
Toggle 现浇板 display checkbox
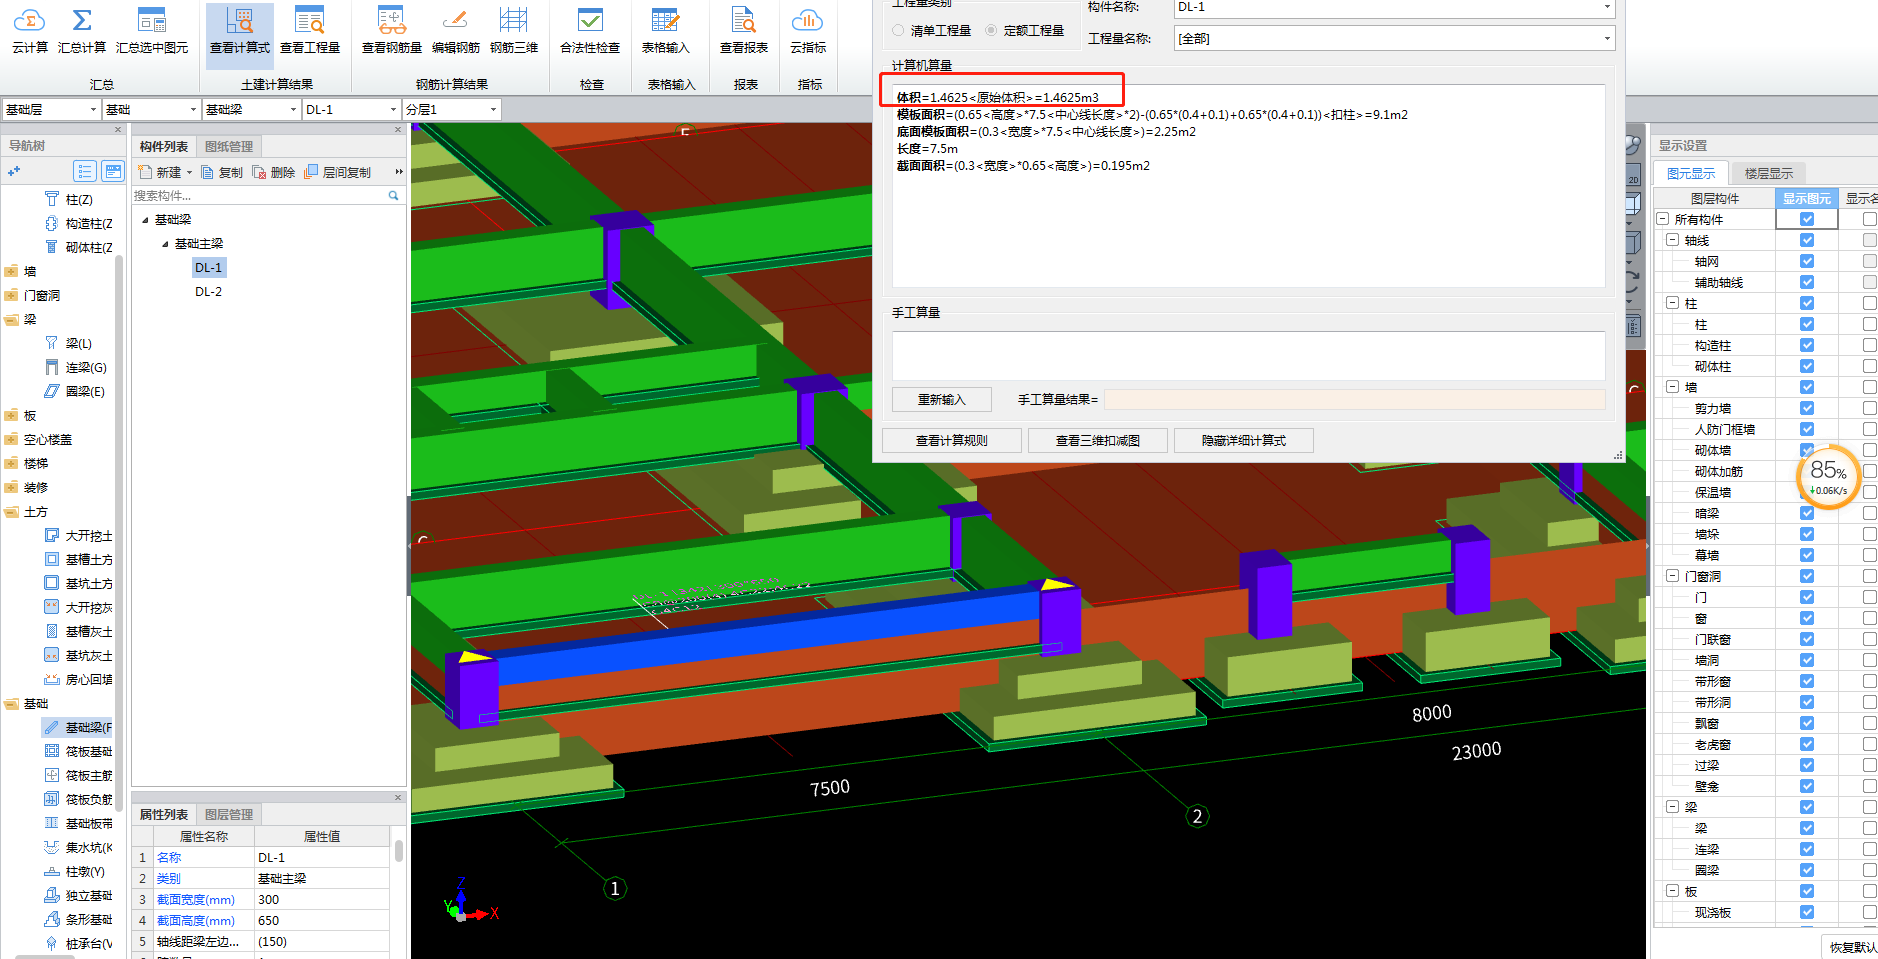1807,912
